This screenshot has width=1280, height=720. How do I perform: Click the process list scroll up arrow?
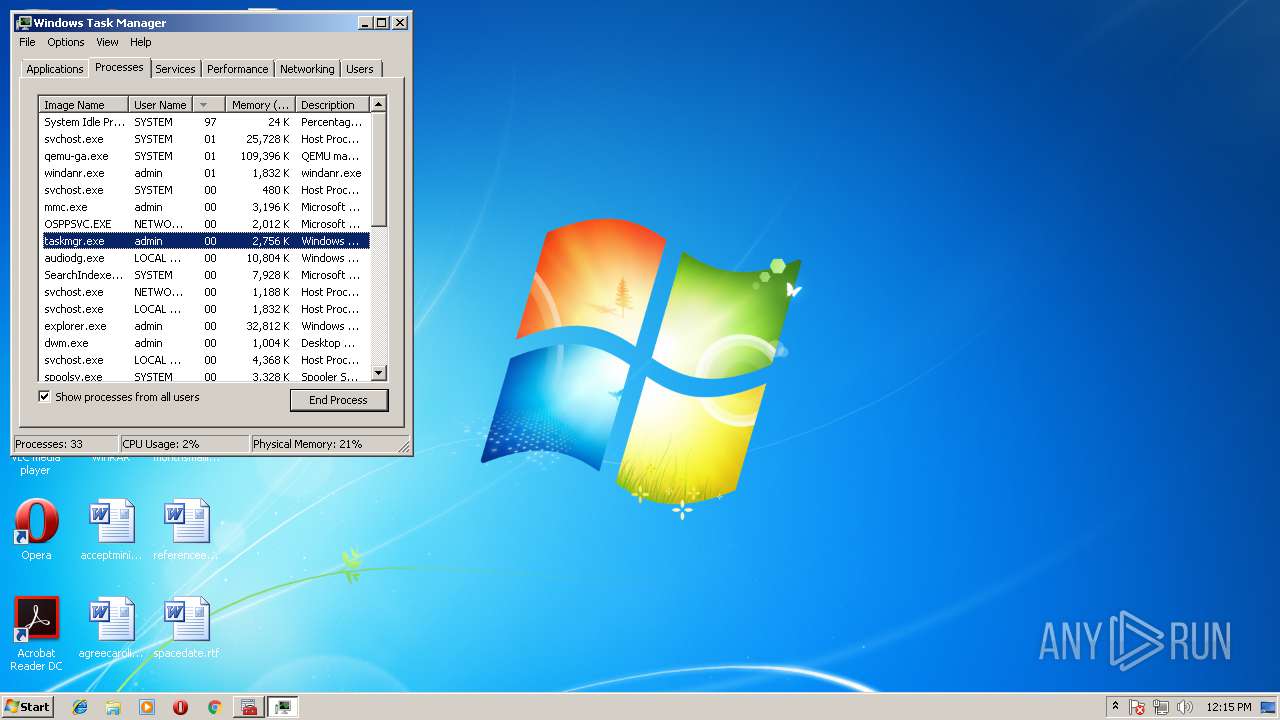pyautogui.click(x=378, y=104)
